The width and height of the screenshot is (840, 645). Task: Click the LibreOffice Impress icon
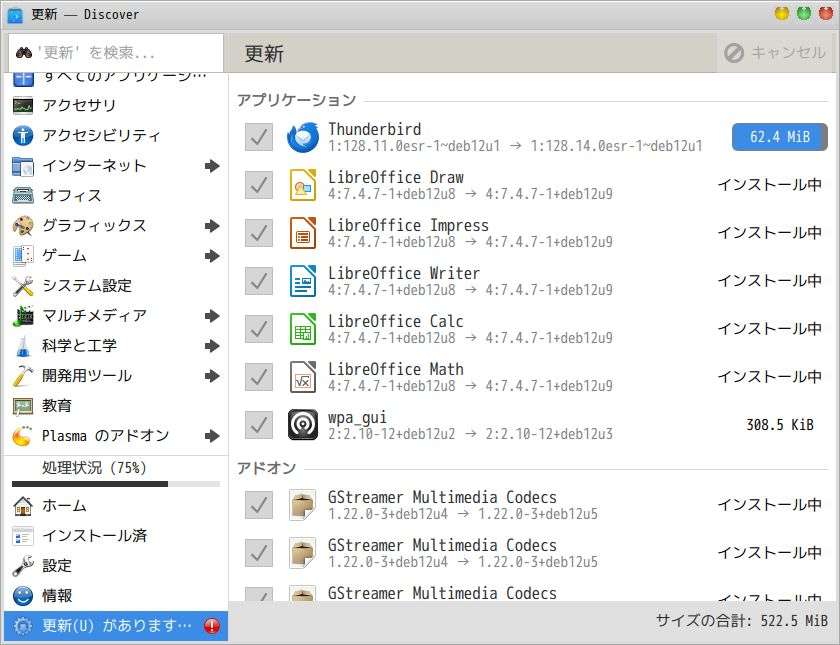(x=303, y=233)
